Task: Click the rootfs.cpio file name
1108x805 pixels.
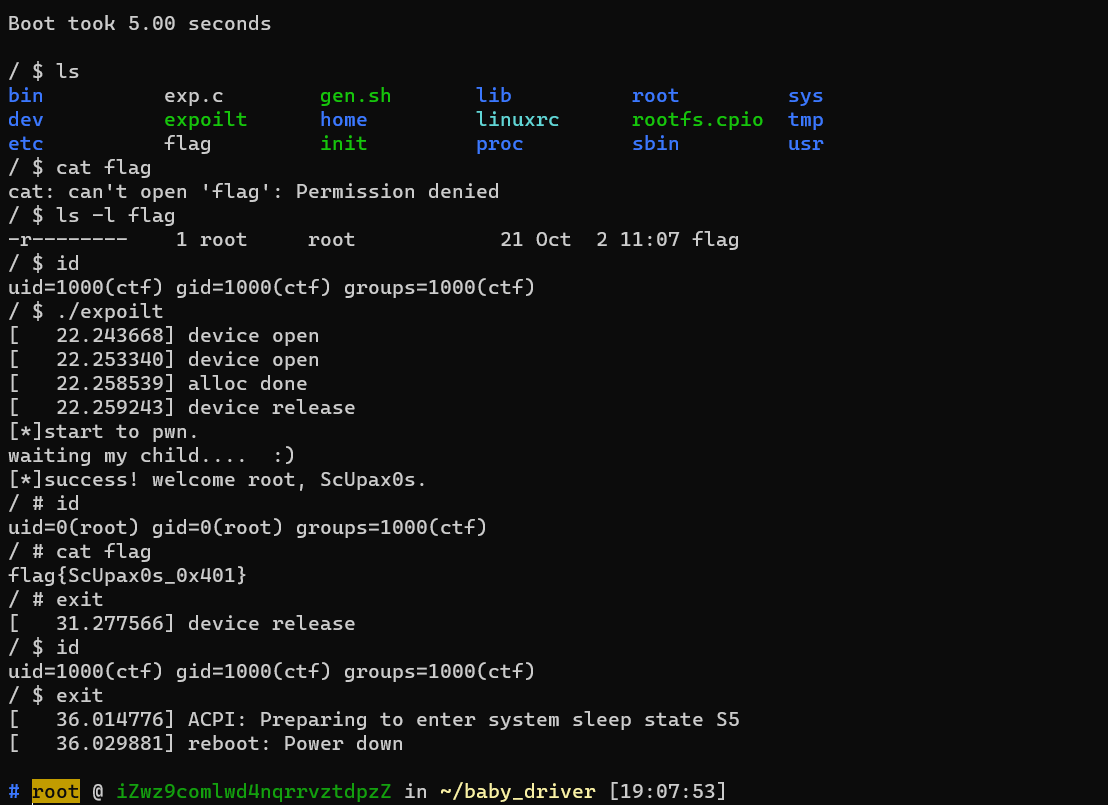Action: [697, 120]
